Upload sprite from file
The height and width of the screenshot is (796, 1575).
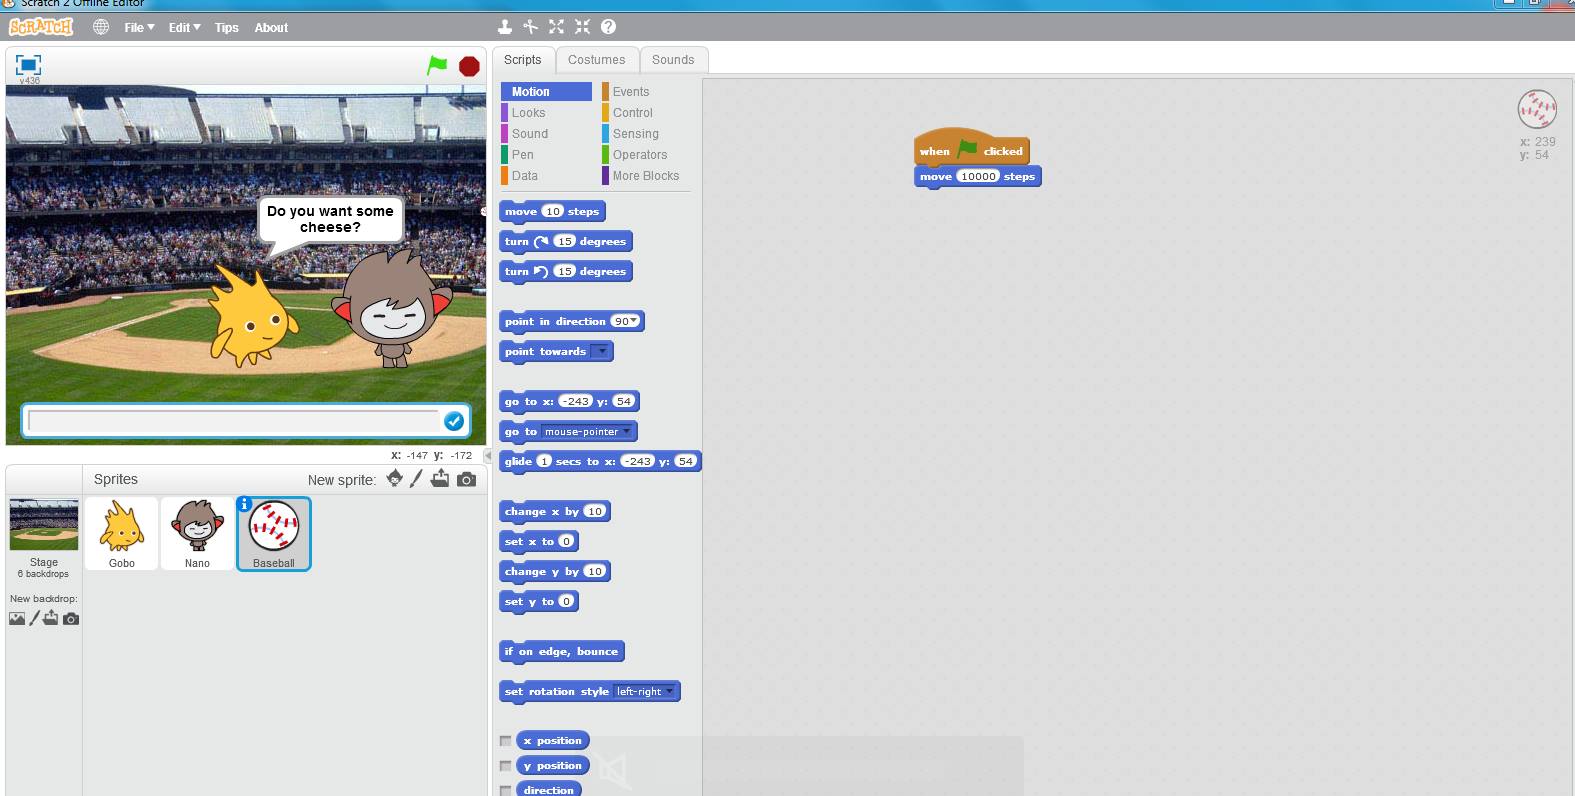pyautogui.click(x=440, y=479)
